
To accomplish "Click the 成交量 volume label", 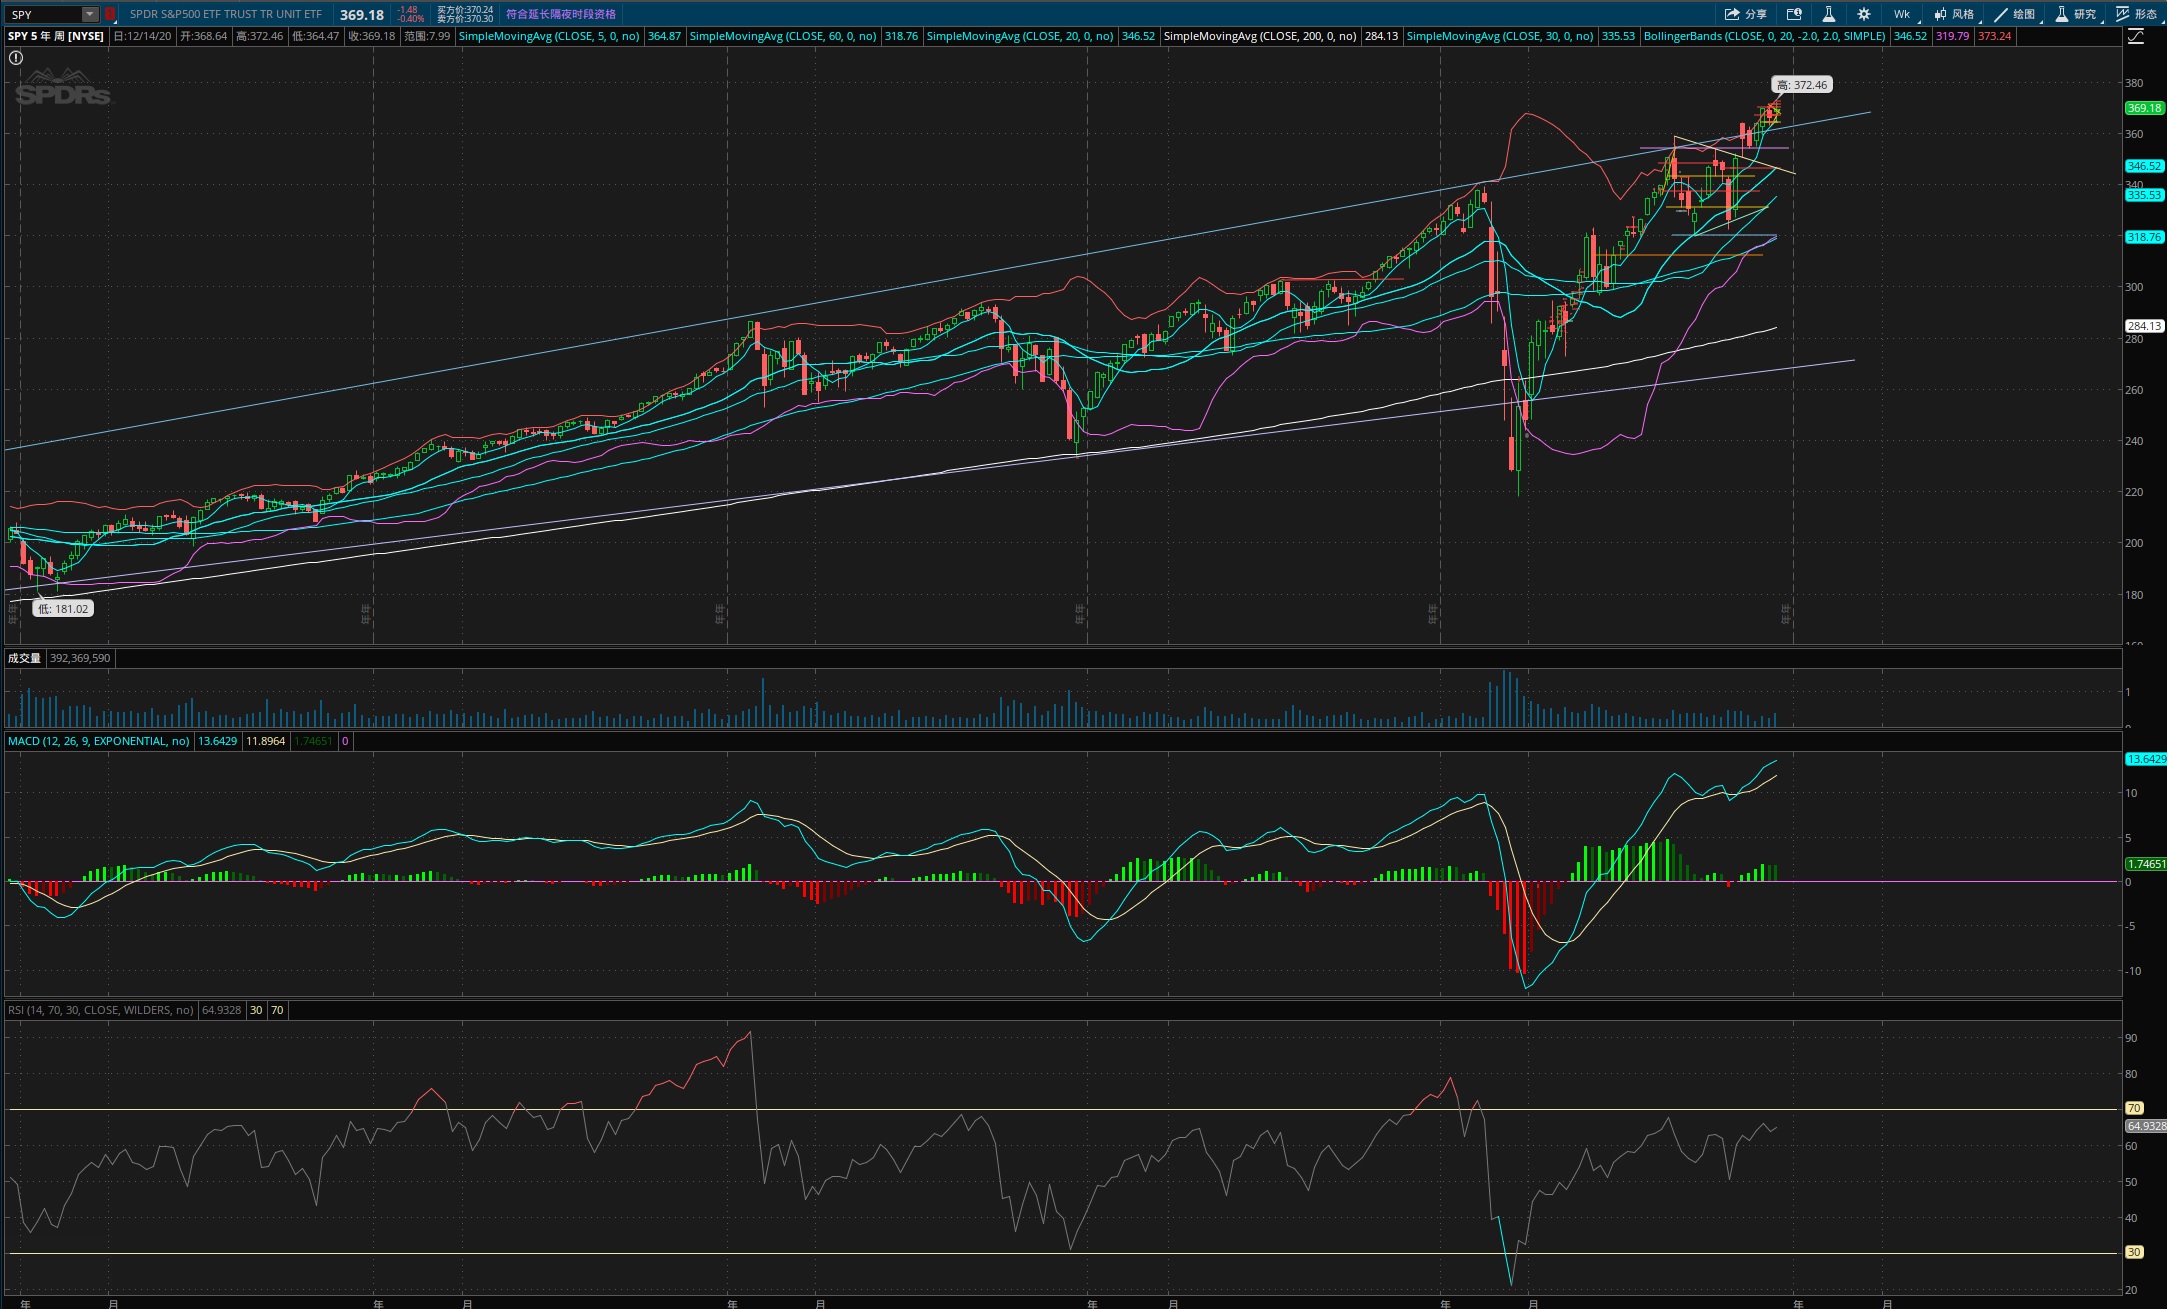I will tap(25, 658).
